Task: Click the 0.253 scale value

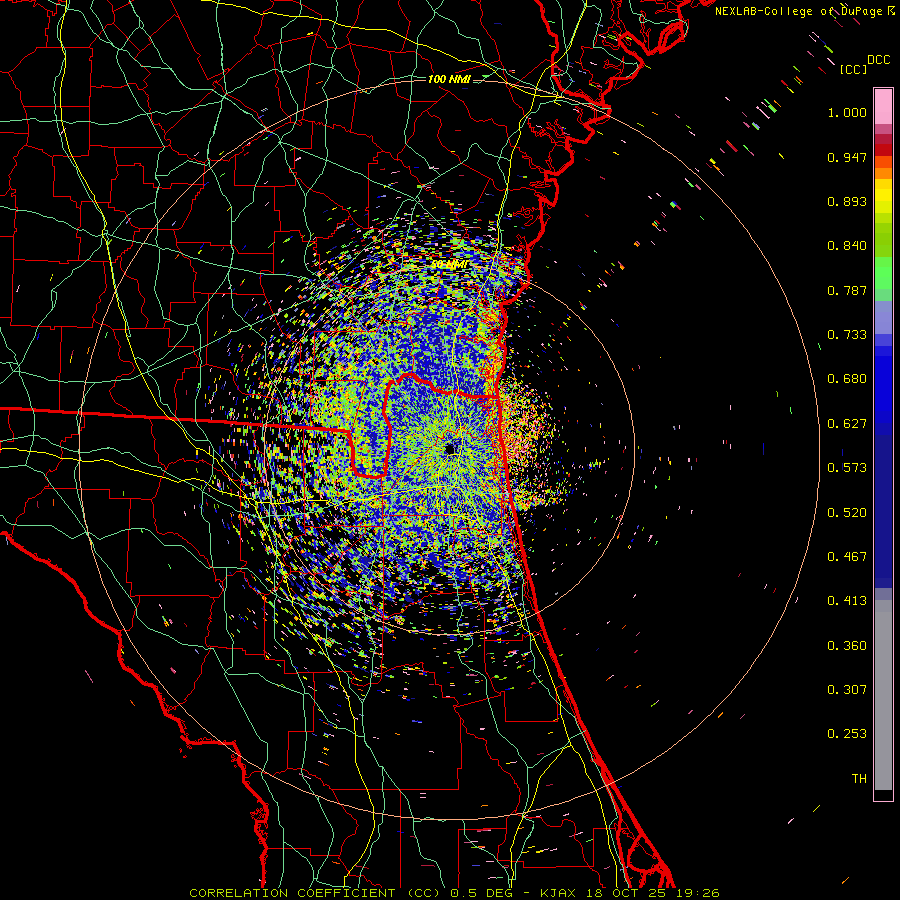Action: click(847, 734)
